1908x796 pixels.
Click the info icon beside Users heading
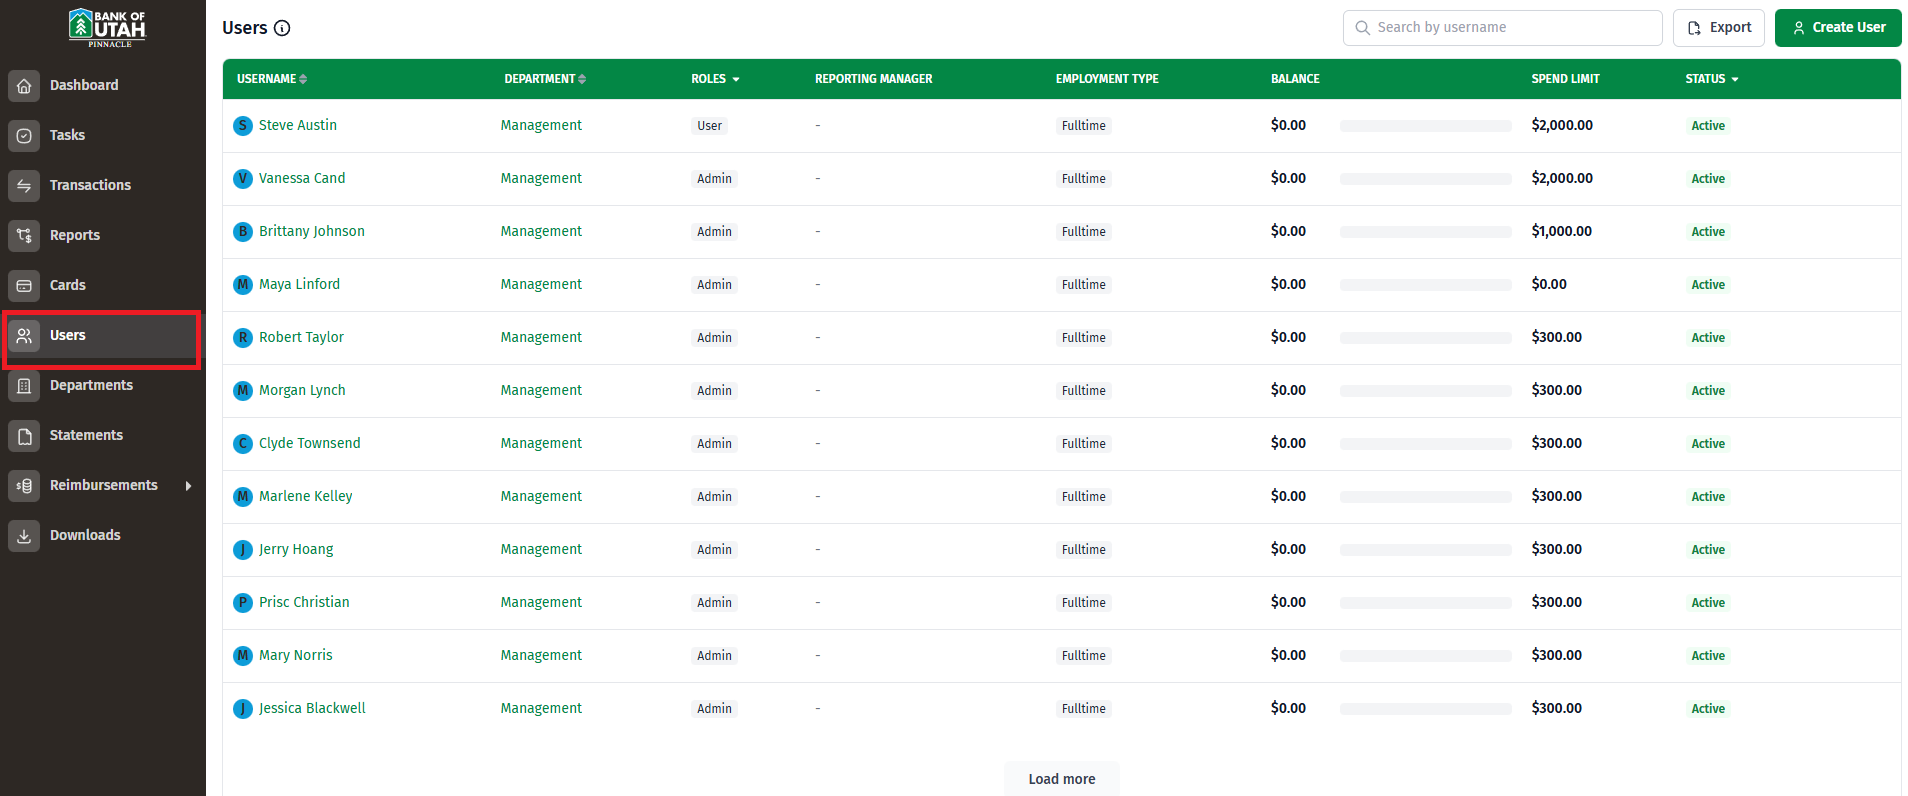(282, 28)
